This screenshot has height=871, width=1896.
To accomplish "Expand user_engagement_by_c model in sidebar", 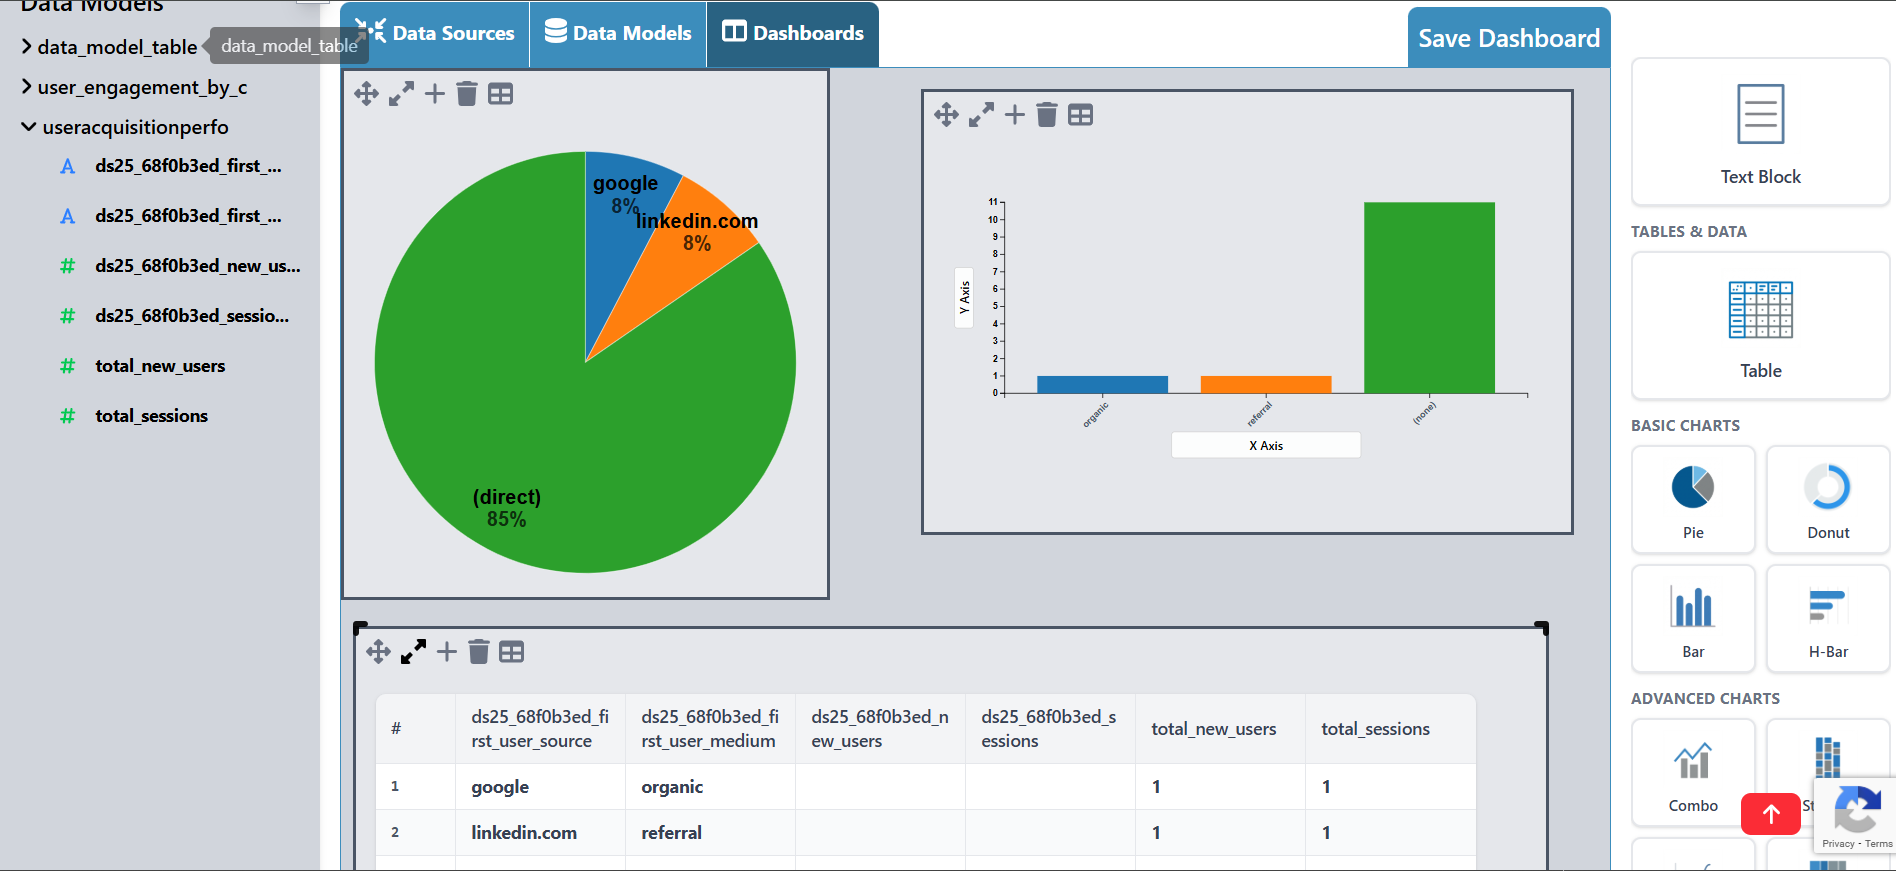I will click(27, 87).
